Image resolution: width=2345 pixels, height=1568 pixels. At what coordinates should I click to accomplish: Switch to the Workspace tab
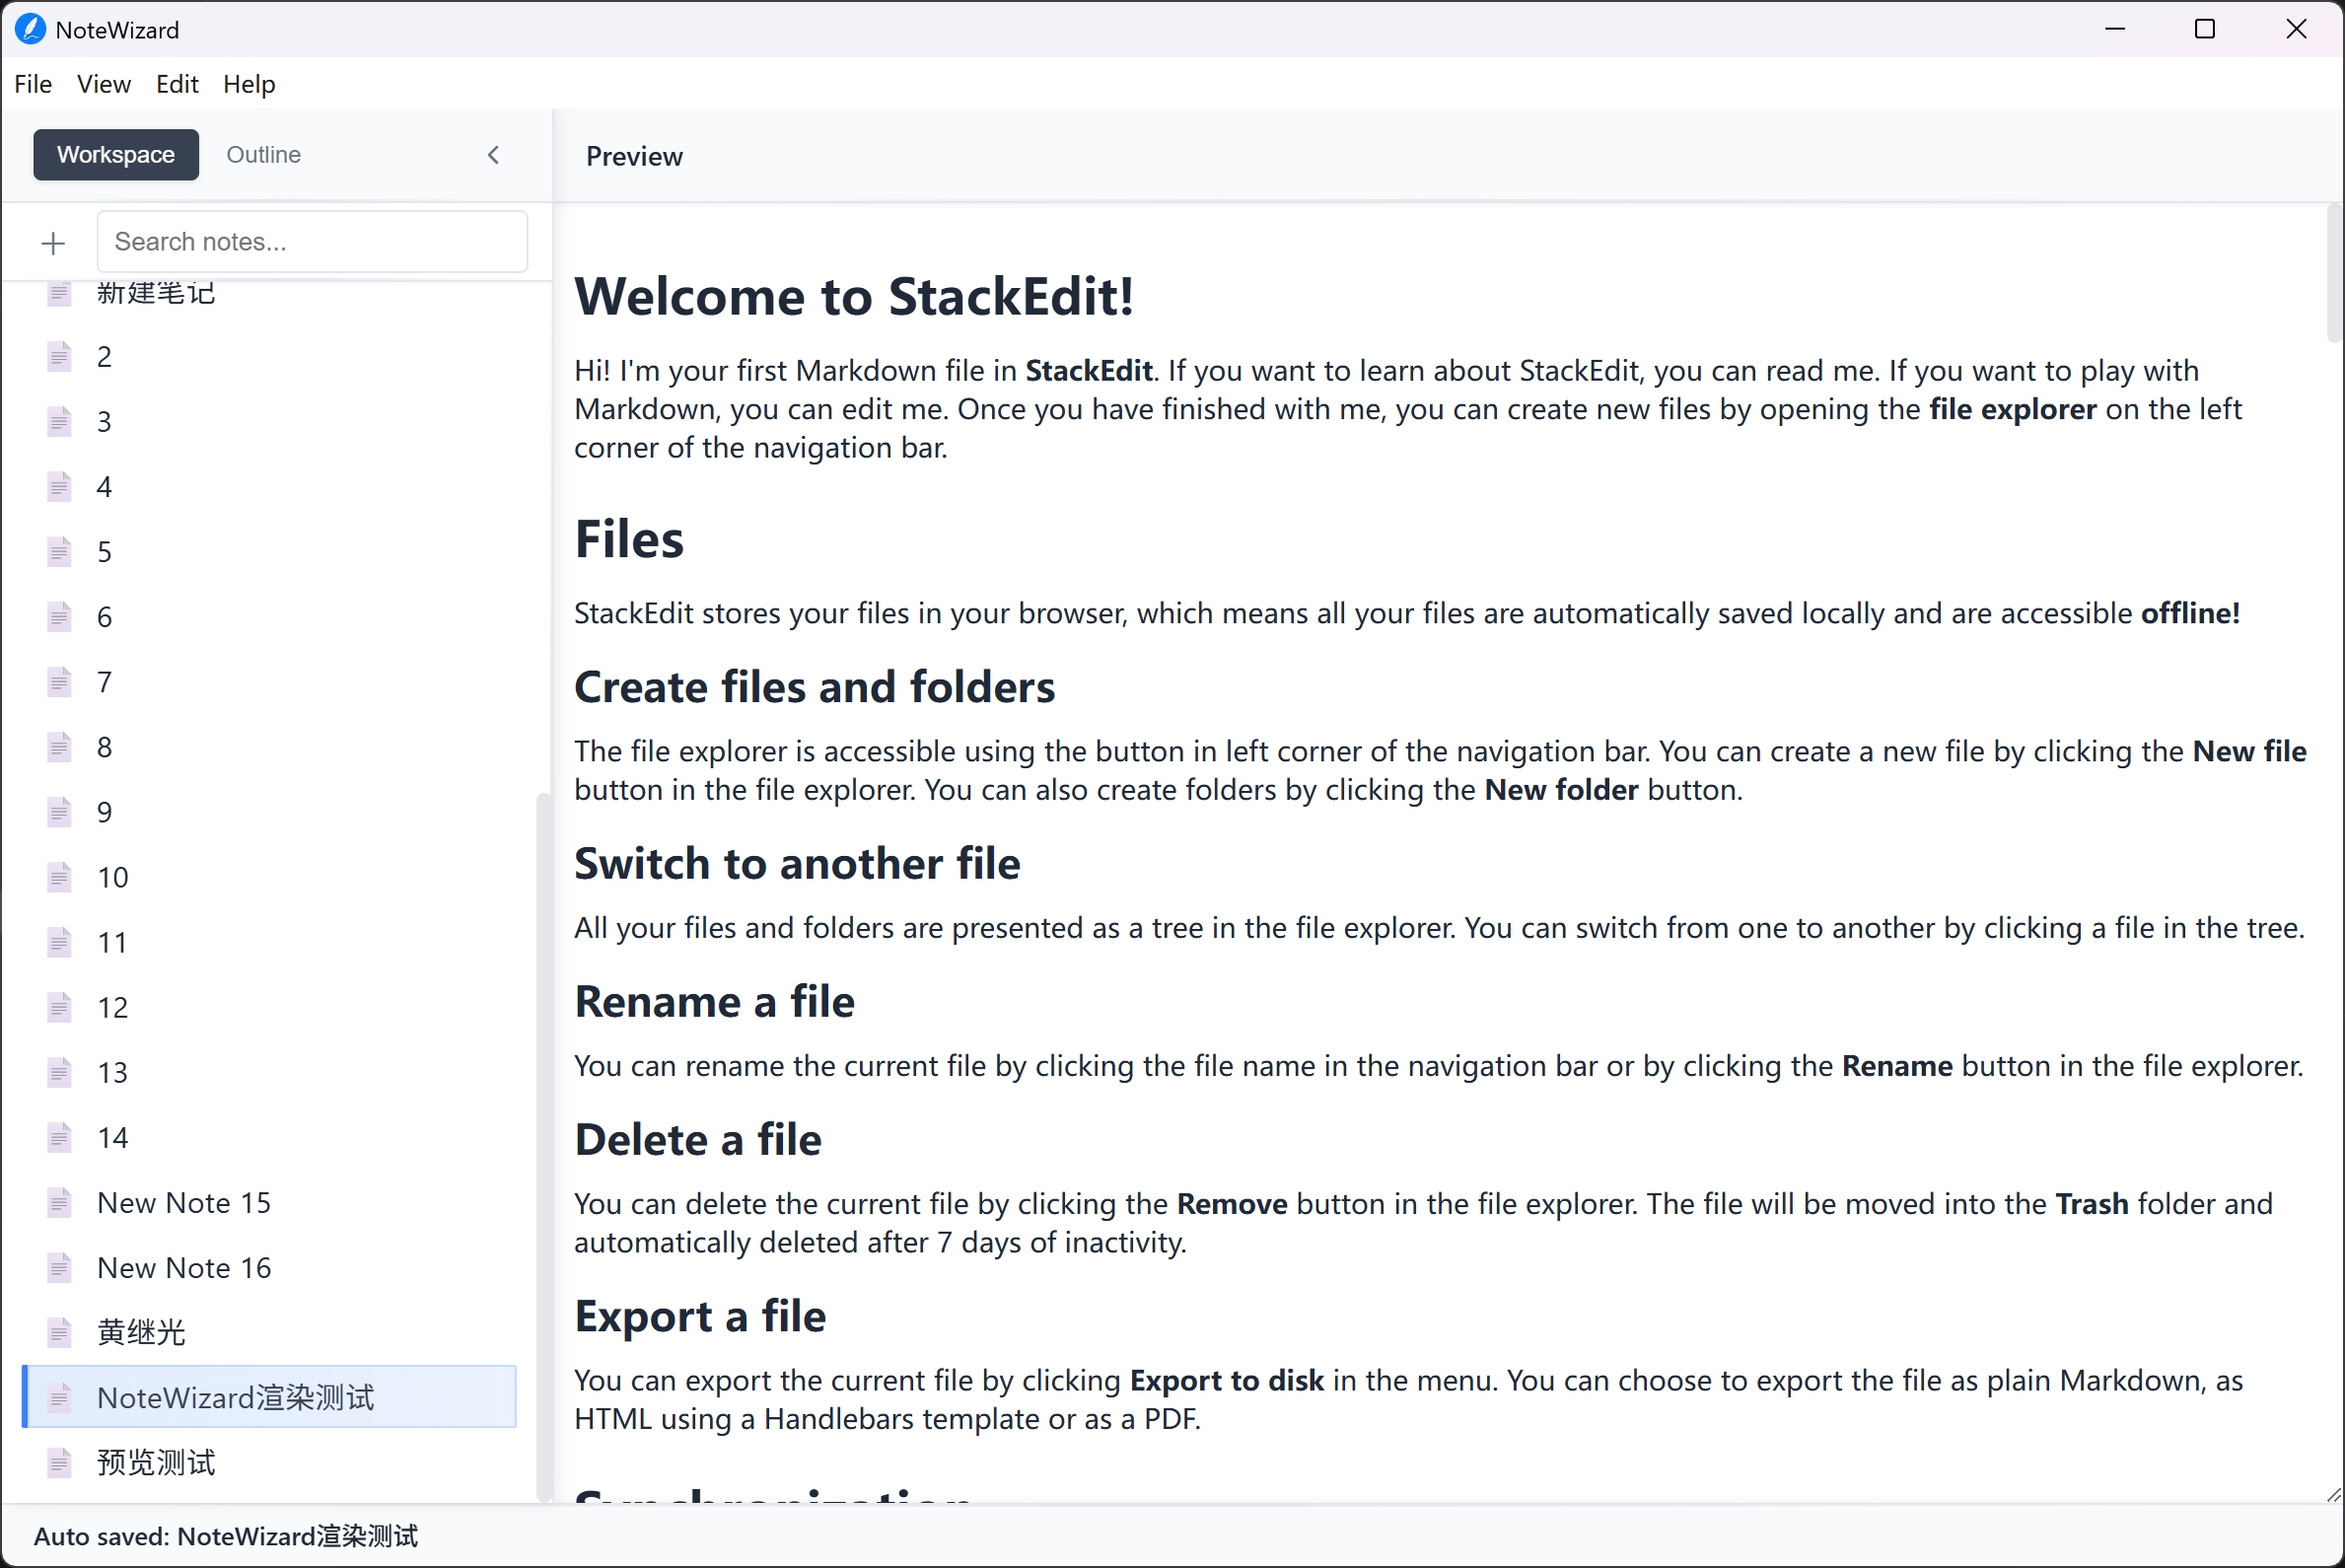(x=116, y=155)
